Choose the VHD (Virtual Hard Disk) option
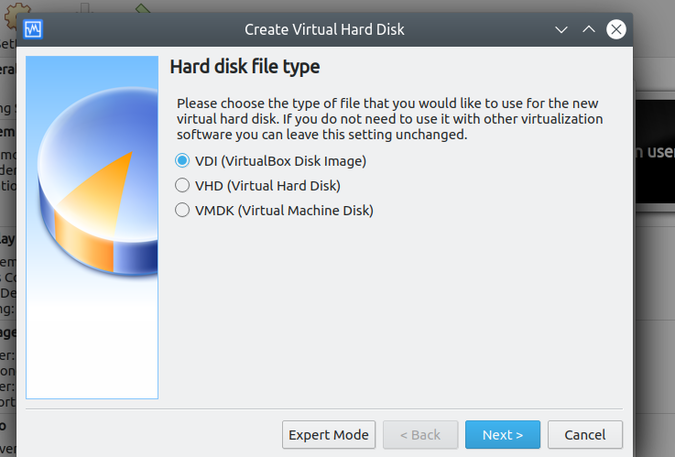The width and height of the screenshot is (675, 457). click(x=182, y=185)
